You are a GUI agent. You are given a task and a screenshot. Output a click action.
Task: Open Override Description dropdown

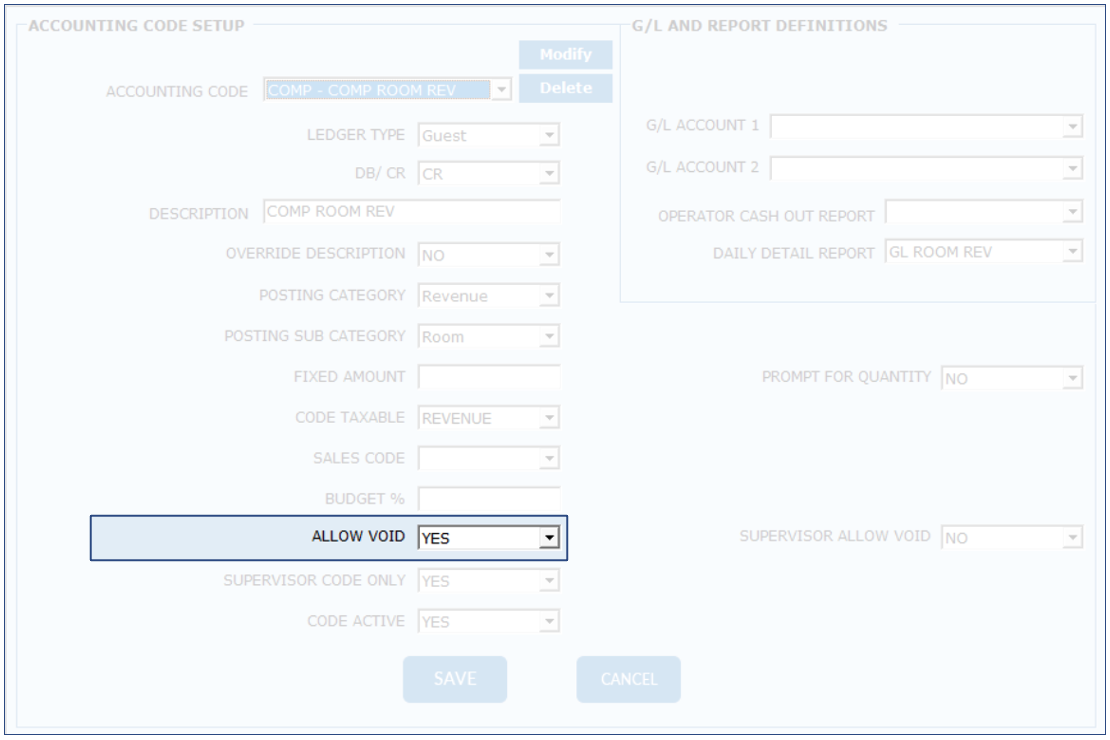click(548, 255)
